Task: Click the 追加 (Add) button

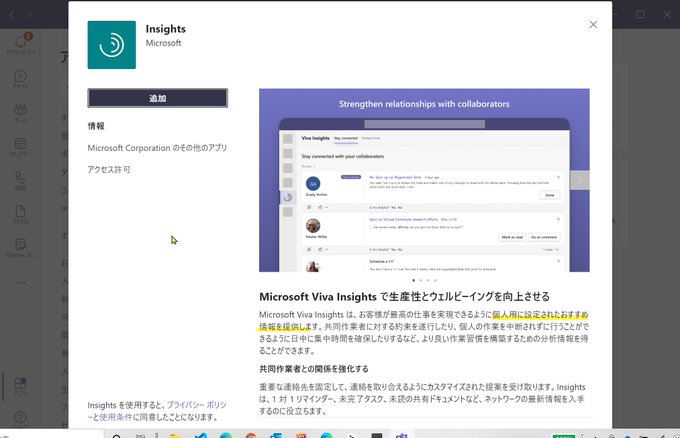Action: point(157,98)
